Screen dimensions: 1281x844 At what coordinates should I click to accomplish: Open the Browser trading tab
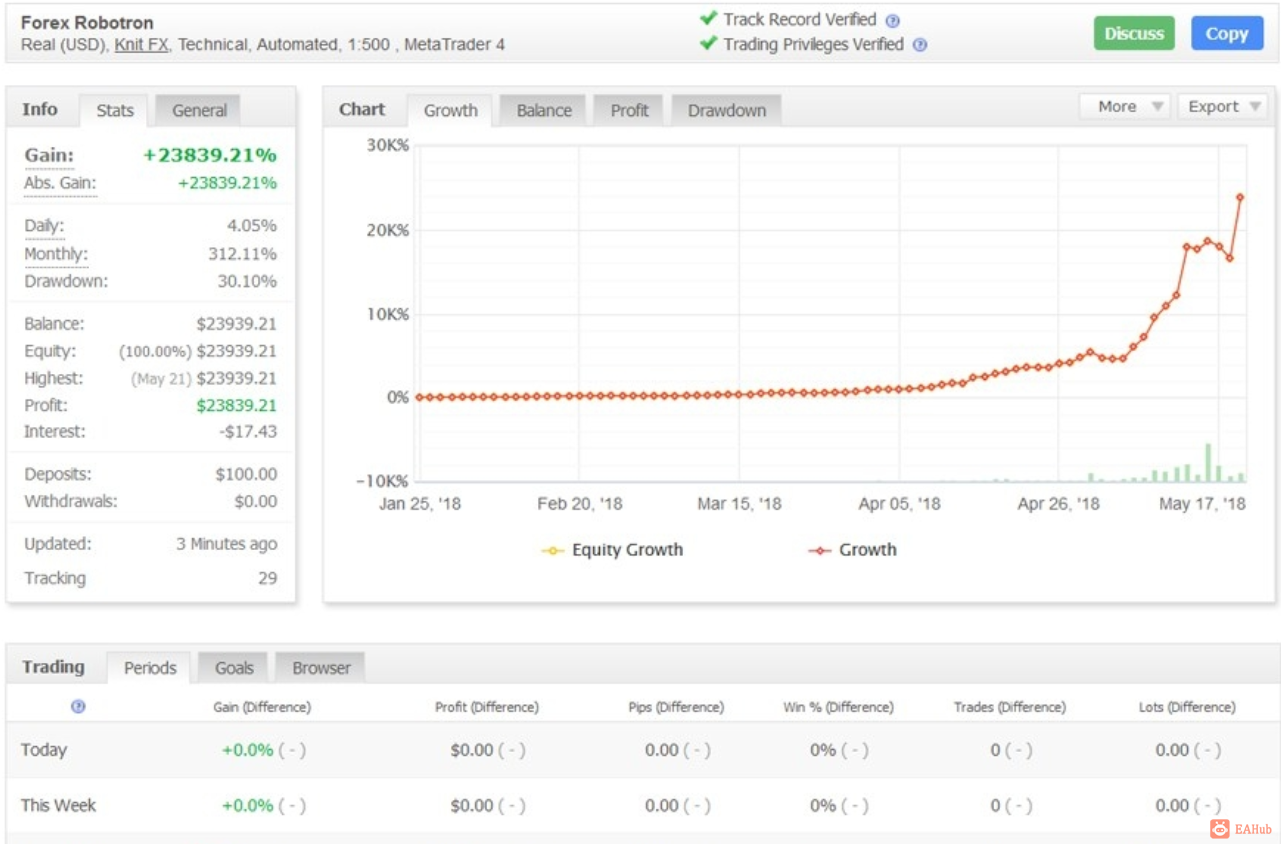coord(321,668)
